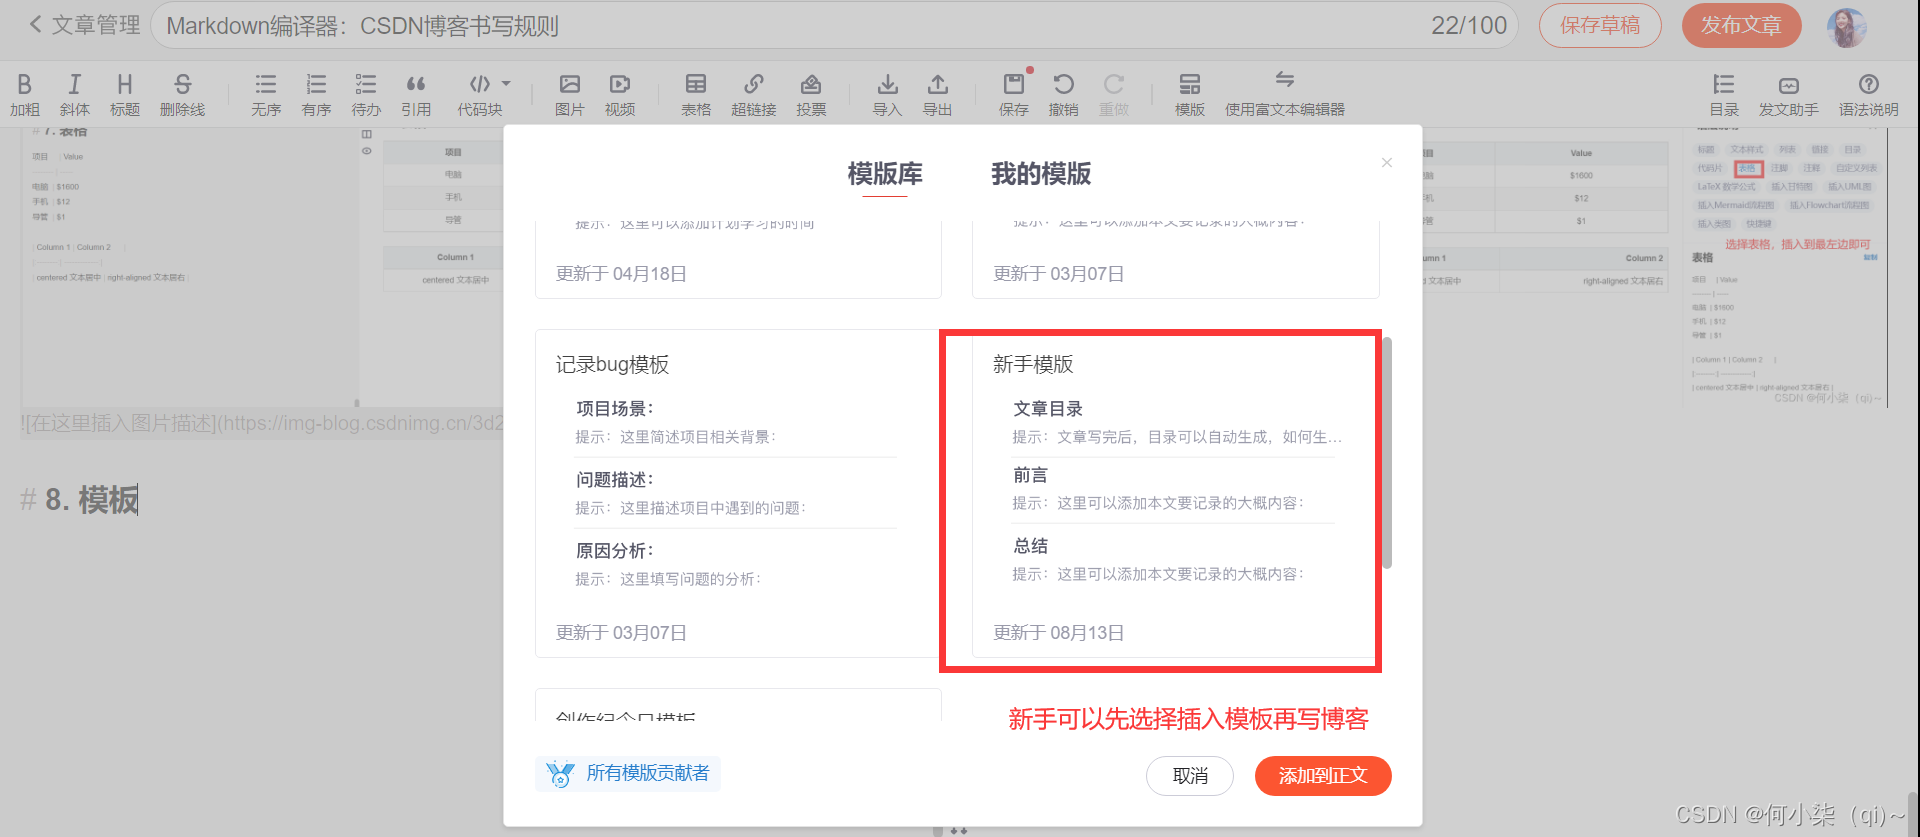Undo last edit (撤销)
Image resolution: width=1920 pixels, height=837 pixels.
[x=1064, y=95]
